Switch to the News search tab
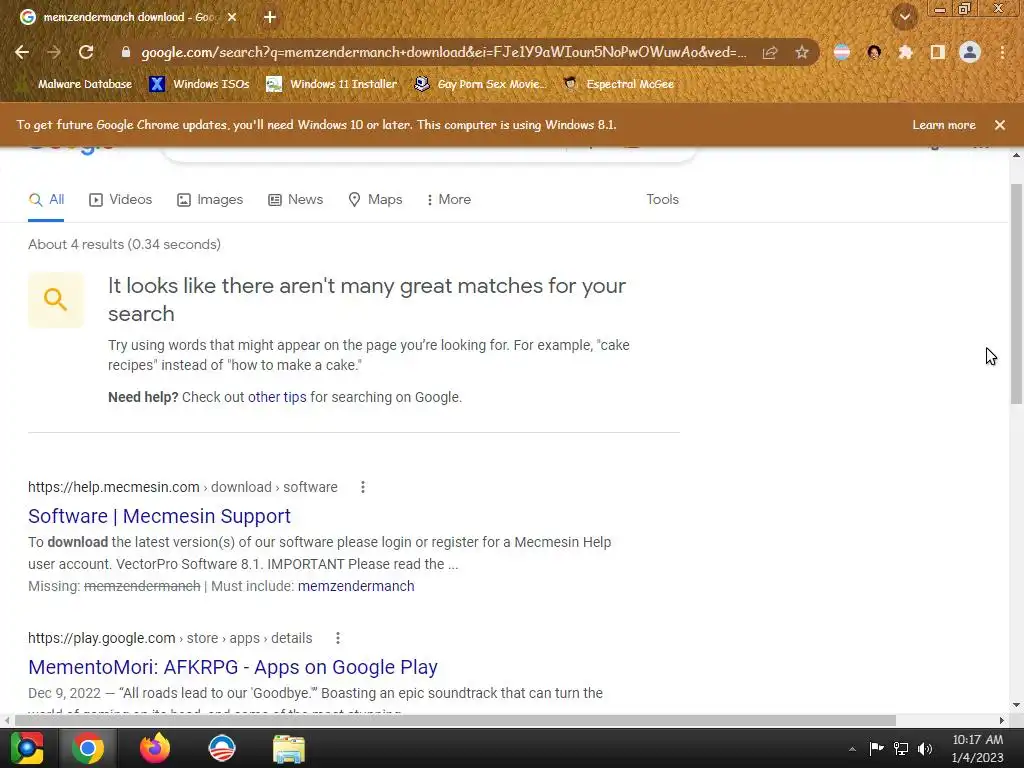The height and width of the screenshot is (768, 1024). (296, 200)
